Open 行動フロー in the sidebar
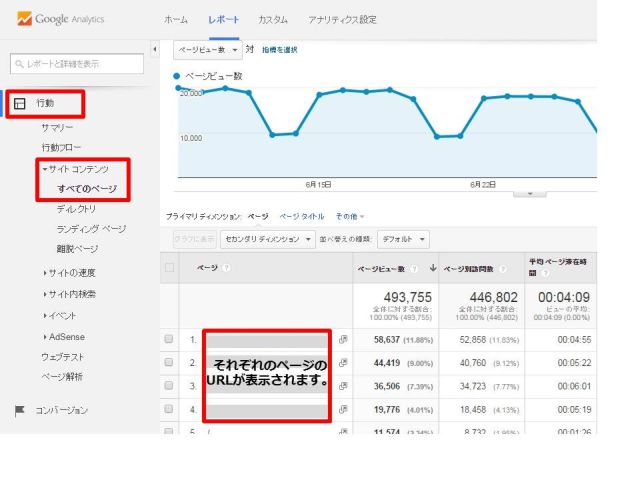 [61, 147]
